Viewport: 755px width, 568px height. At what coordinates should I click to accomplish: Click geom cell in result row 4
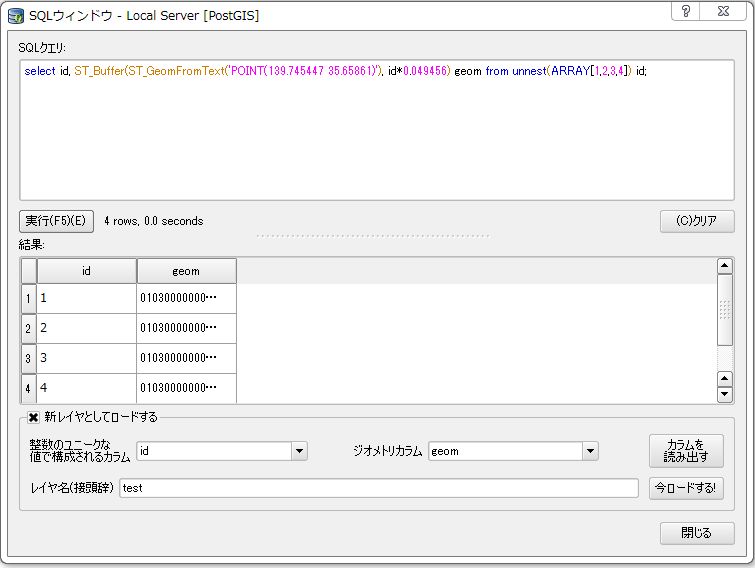point(186,388)
